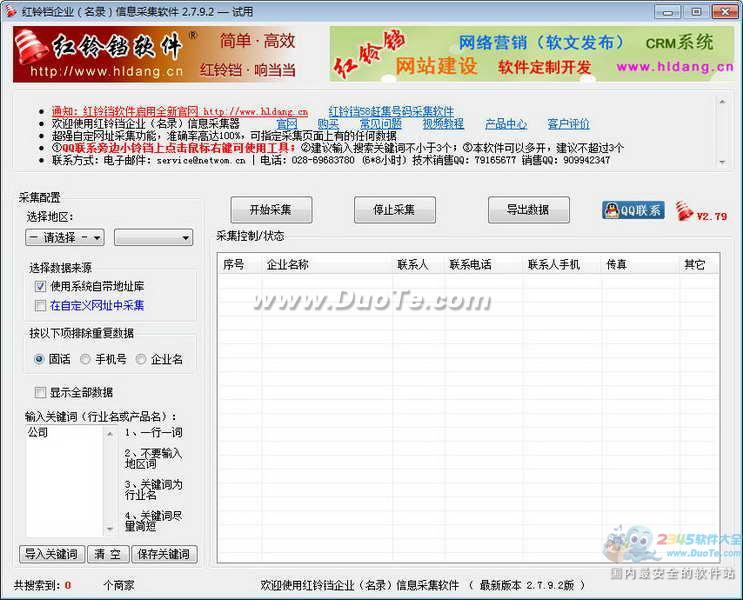Click the 清 空 button

click(108, 554)
